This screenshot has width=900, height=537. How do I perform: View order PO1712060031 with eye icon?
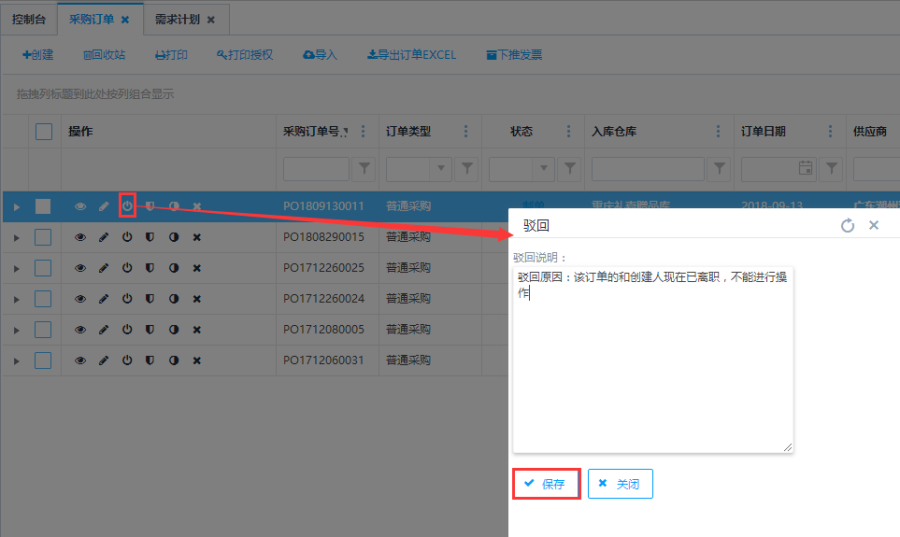[81, 360]
